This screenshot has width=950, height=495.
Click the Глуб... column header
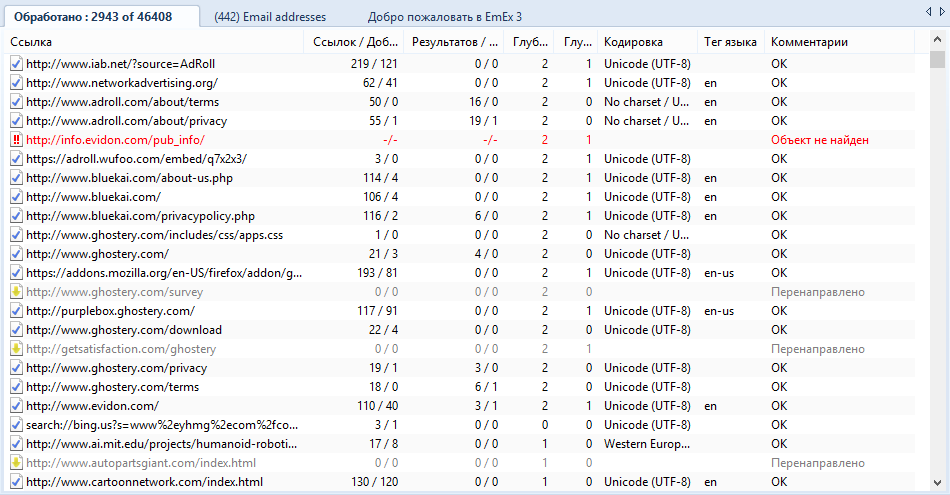coord(530,42)
